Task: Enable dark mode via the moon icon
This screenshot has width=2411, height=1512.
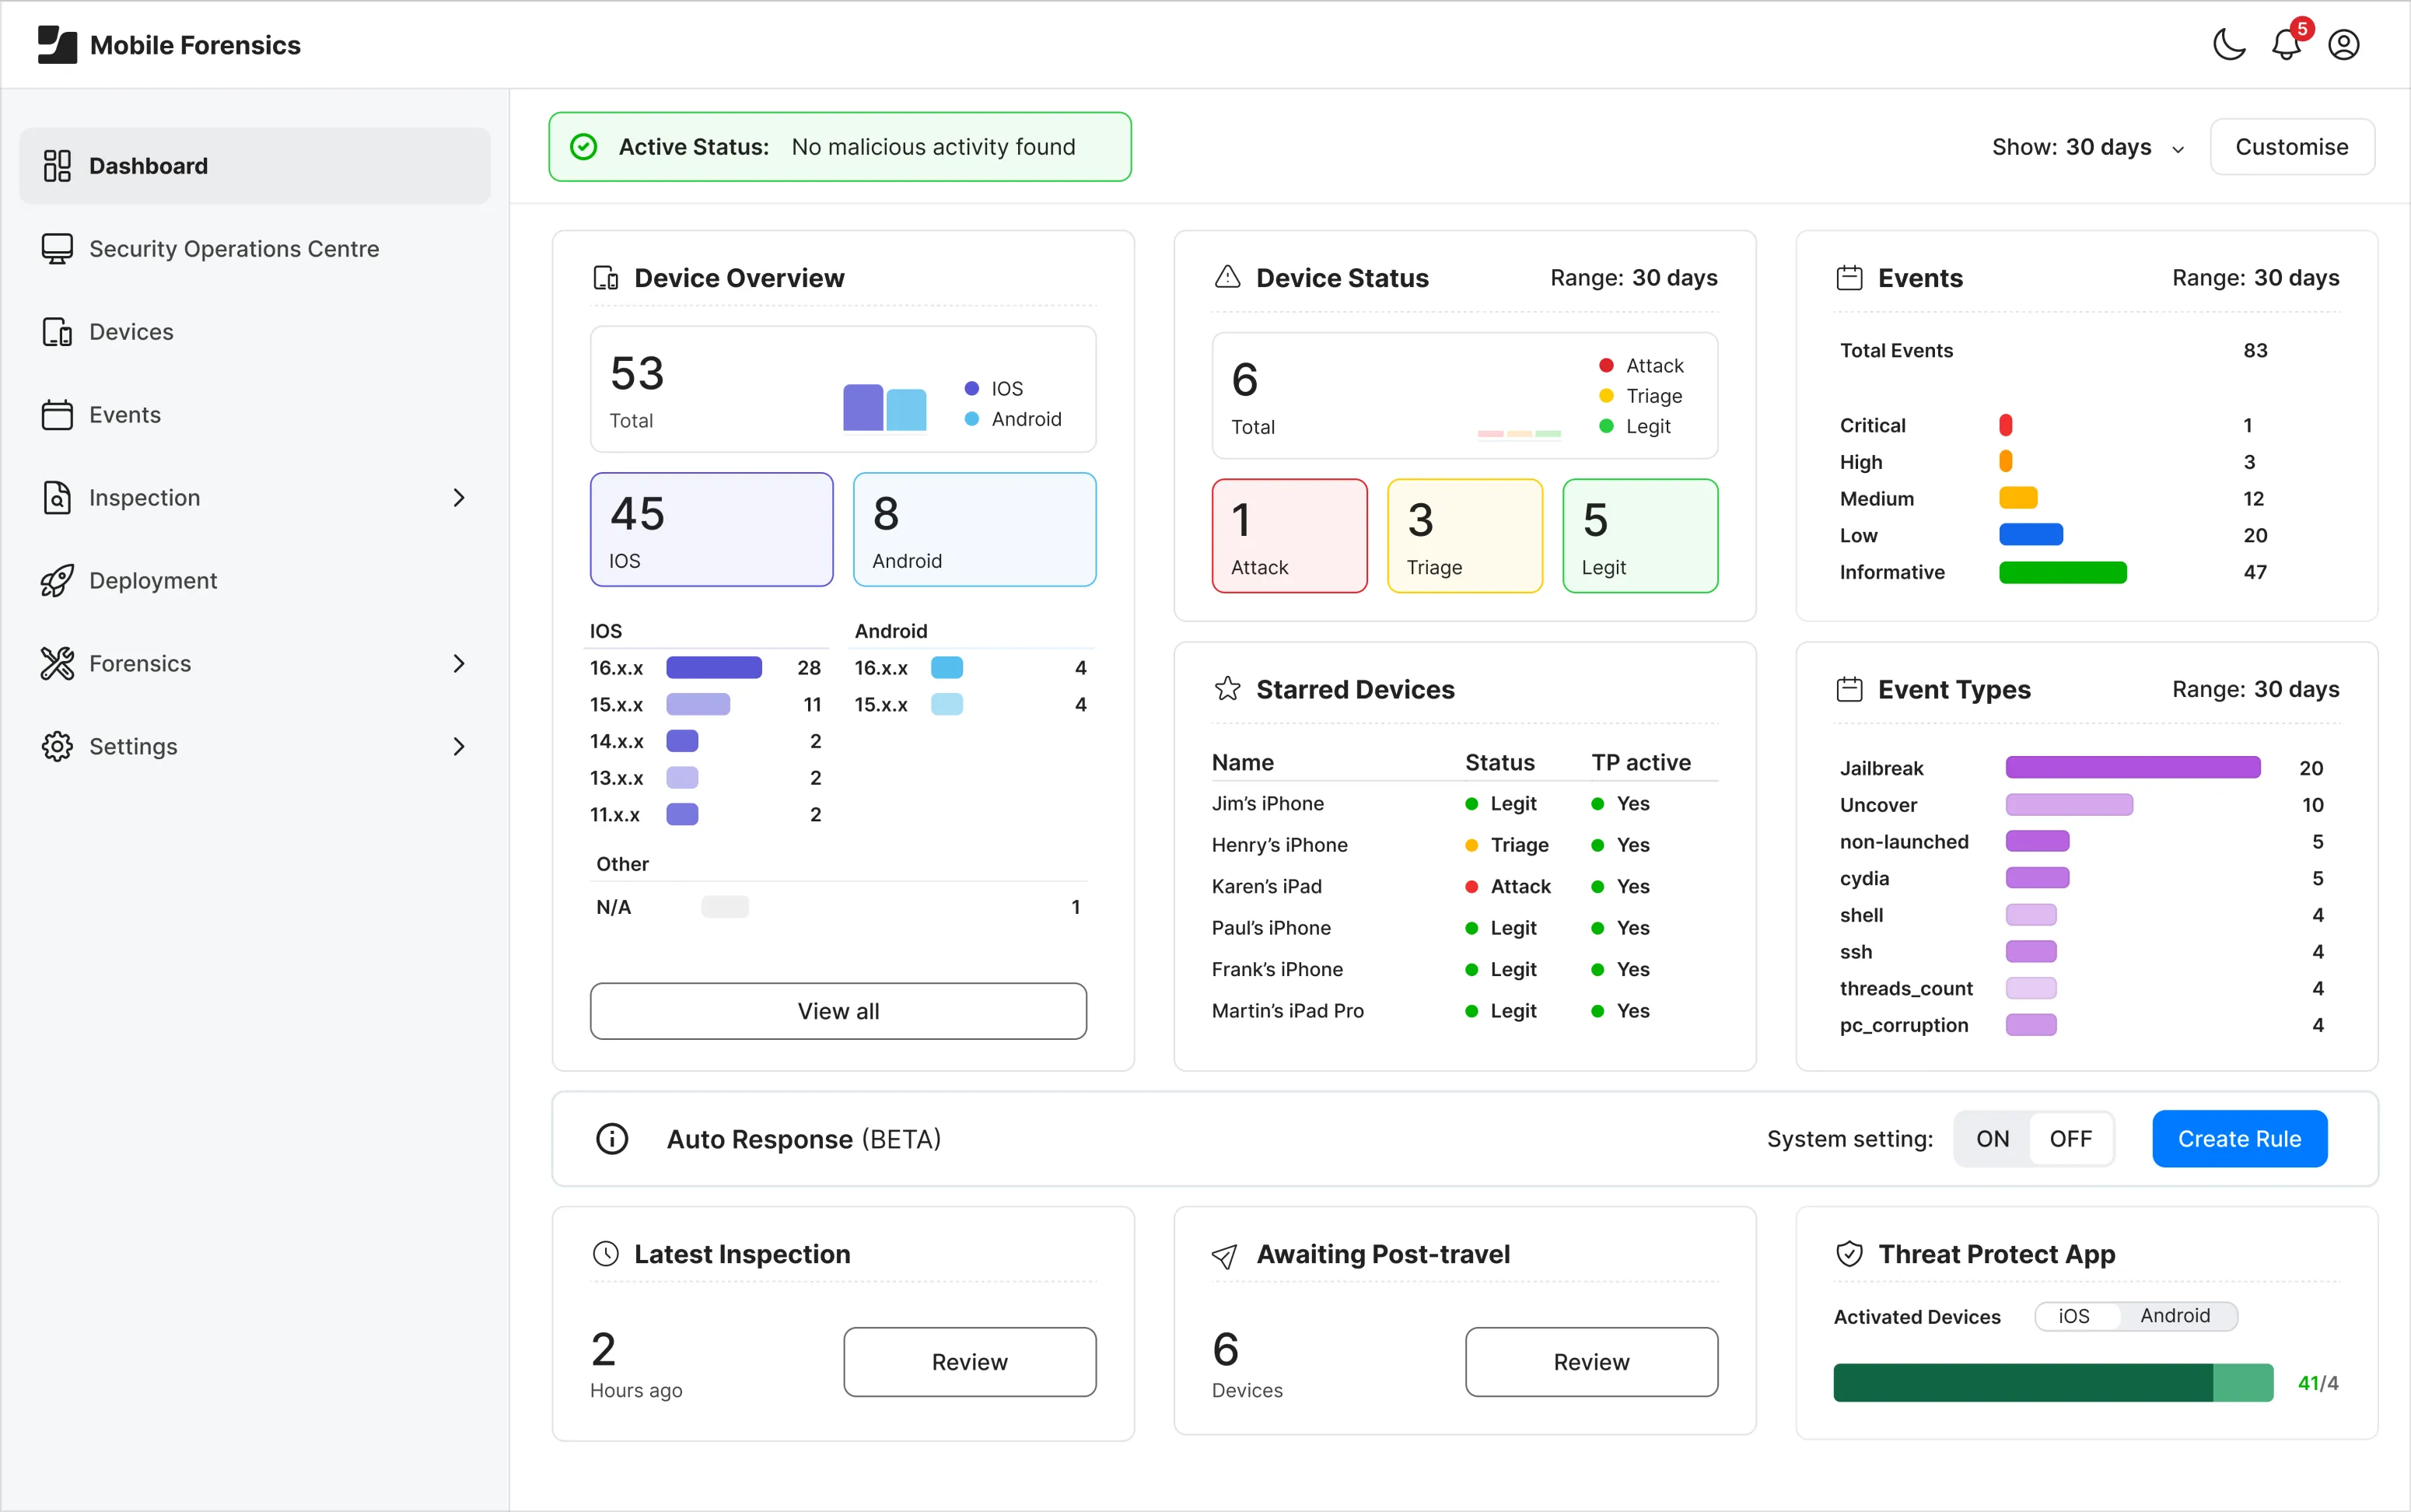Action: pyautogui.click(x=2228, y=45)
